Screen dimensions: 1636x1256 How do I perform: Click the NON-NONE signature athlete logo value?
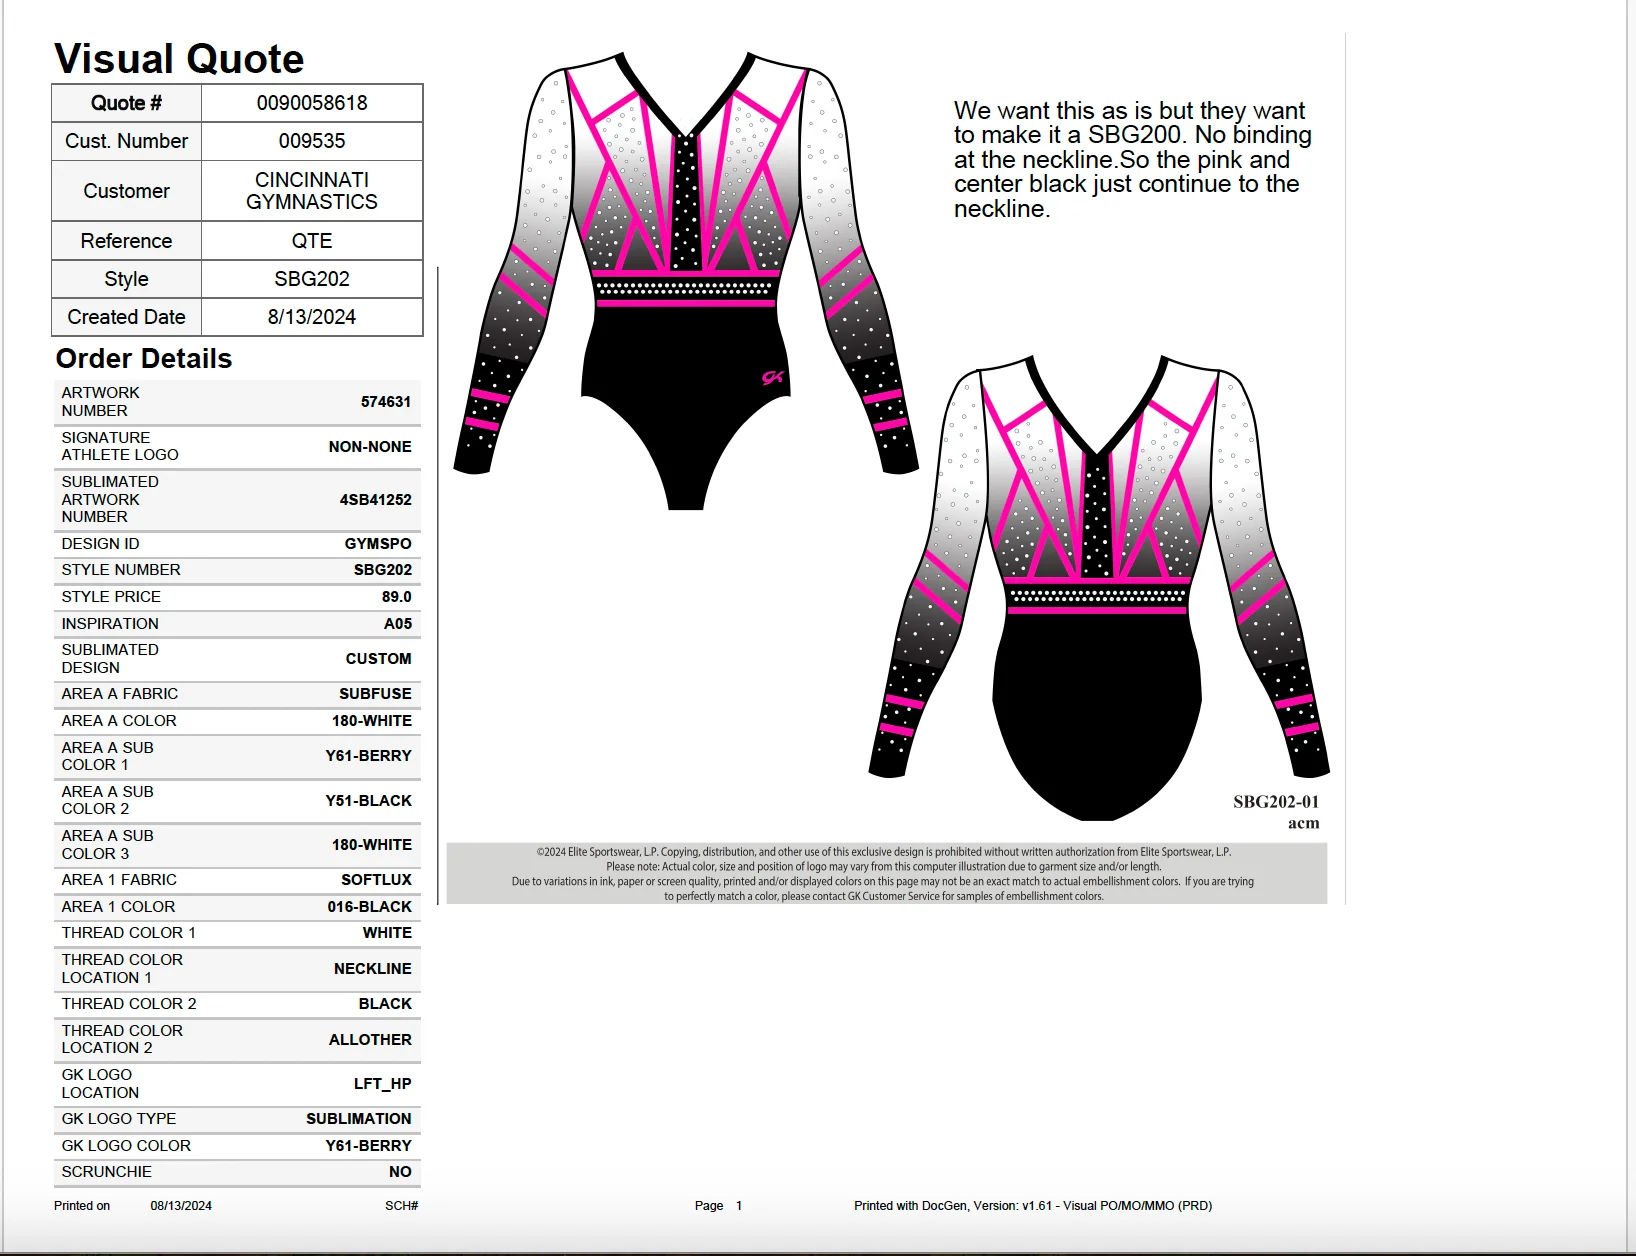(x=370, y=446)
